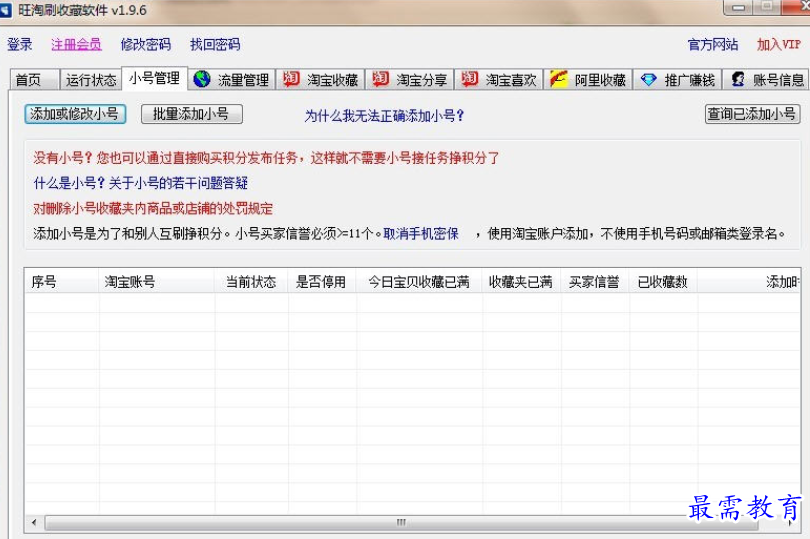Click the person icon on 账号信息 tab
This screenshot has height=539, width=810.
[x=738, y=80]
